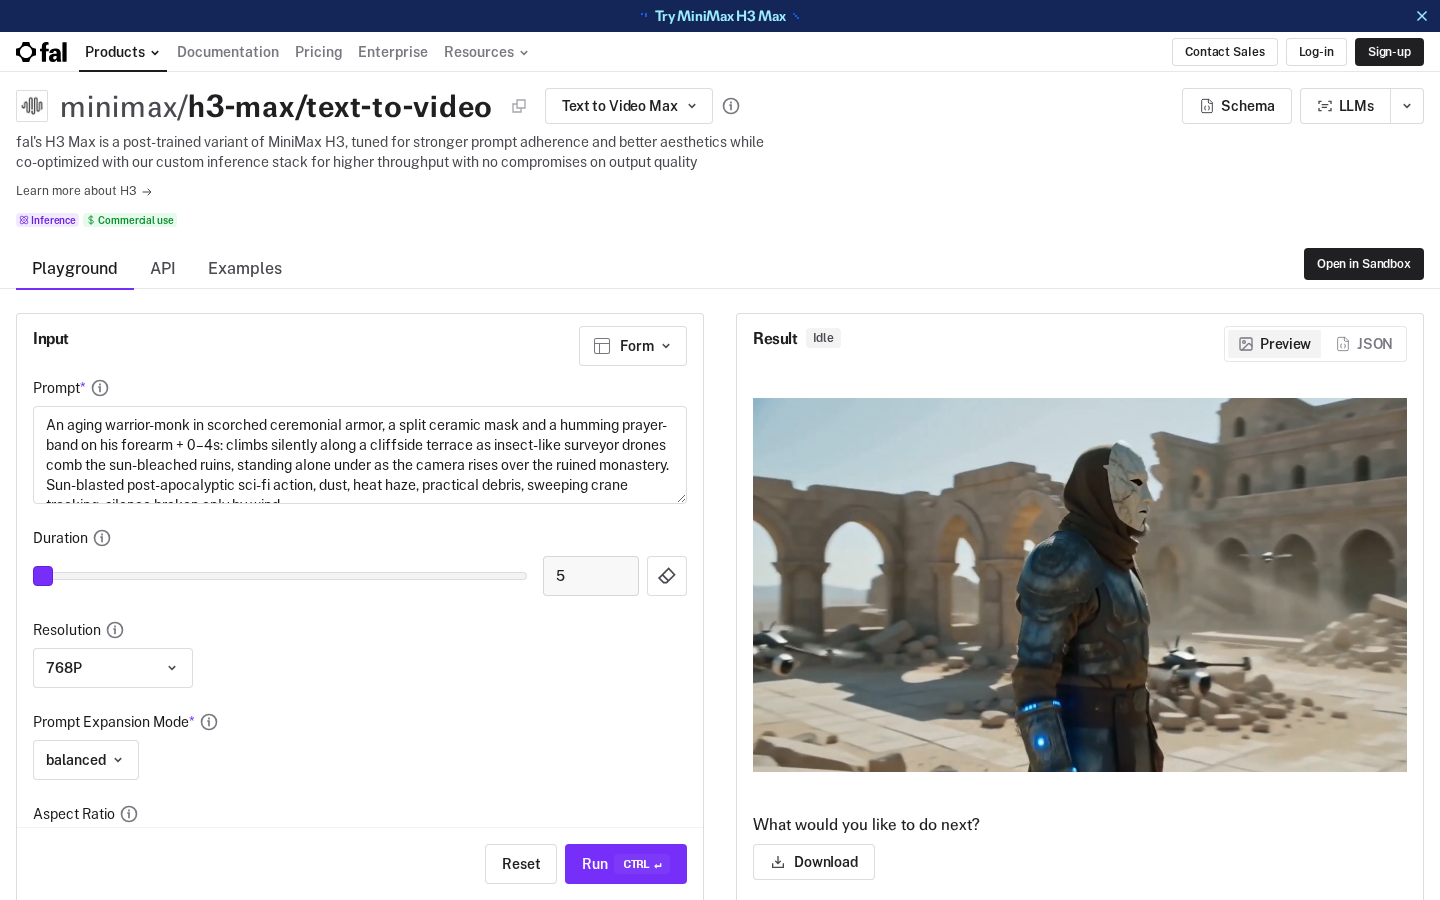
Task: Click the LLMs button
Action: (x=1345, y=106)
